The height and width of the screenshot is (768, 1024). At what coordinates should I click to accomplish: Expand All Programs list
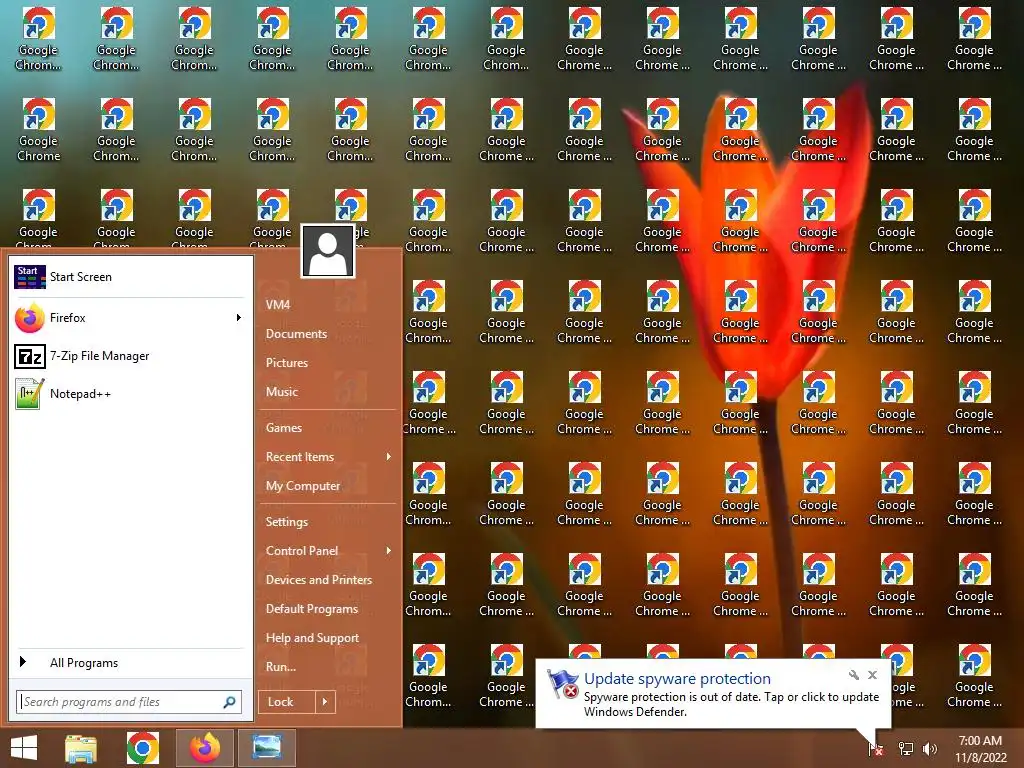click(x=130, y=663)
